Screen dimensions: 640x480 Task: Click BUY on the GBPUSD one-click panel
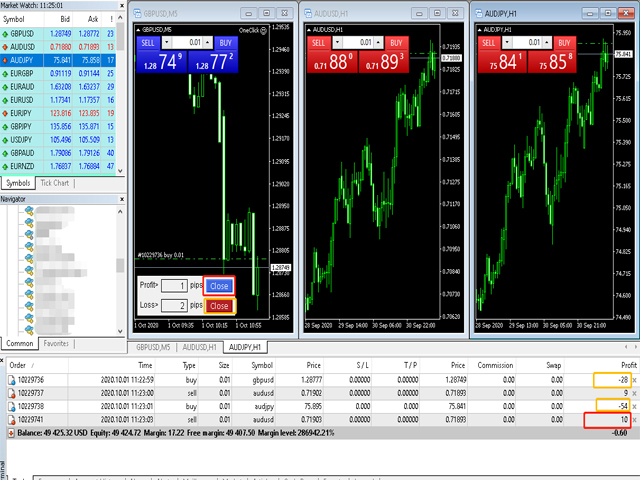[225, 43]
